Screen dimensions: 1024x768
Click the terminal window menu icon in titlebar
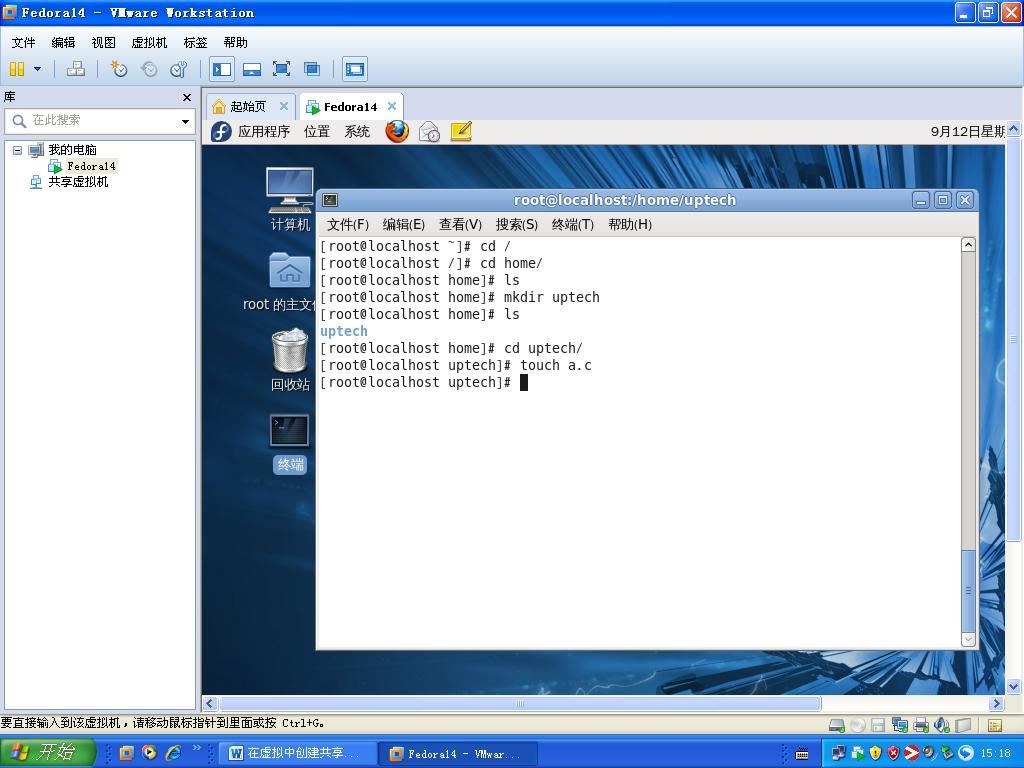[x=330, y=200]
